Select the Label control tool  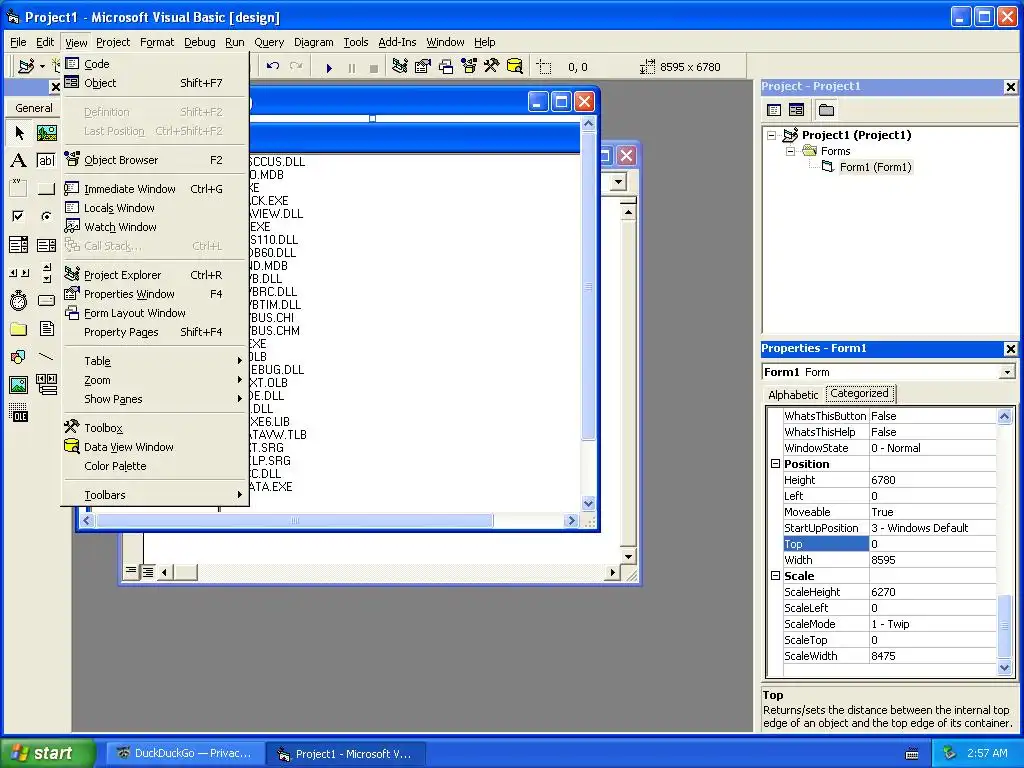(19, 160)
